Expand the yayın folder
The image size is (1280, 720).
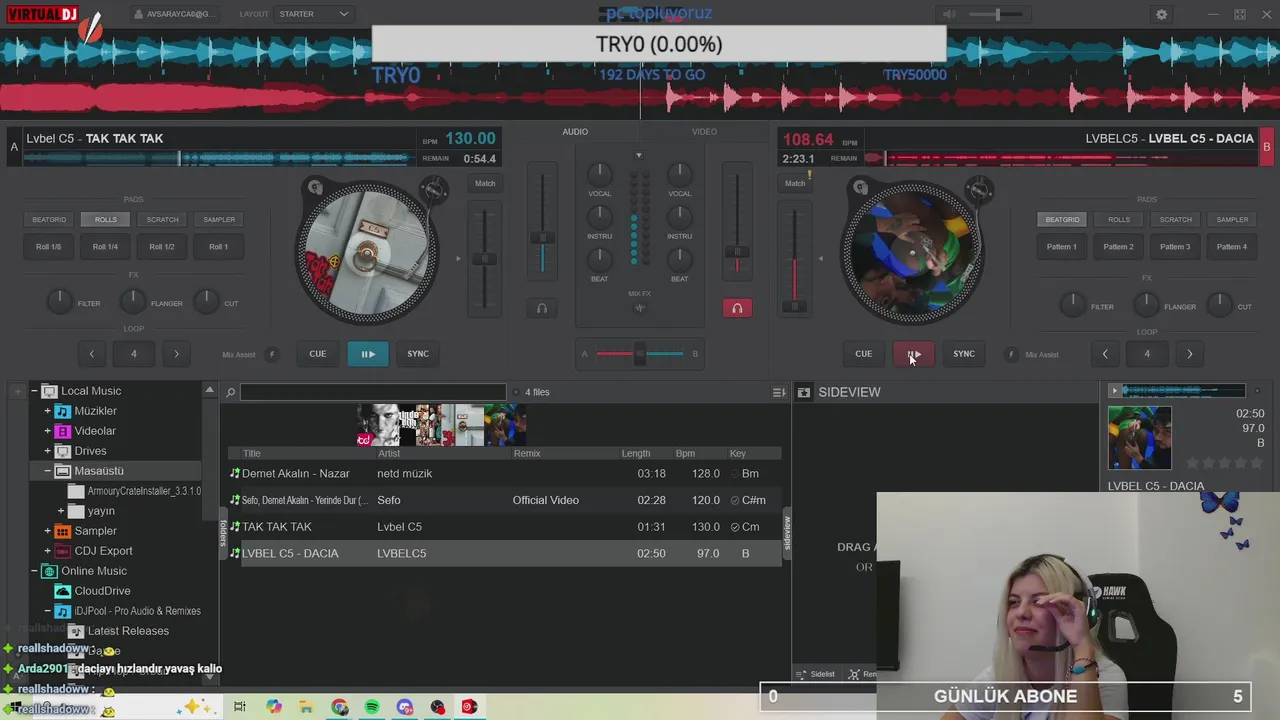pyautogui.click(x=61, y=511)
